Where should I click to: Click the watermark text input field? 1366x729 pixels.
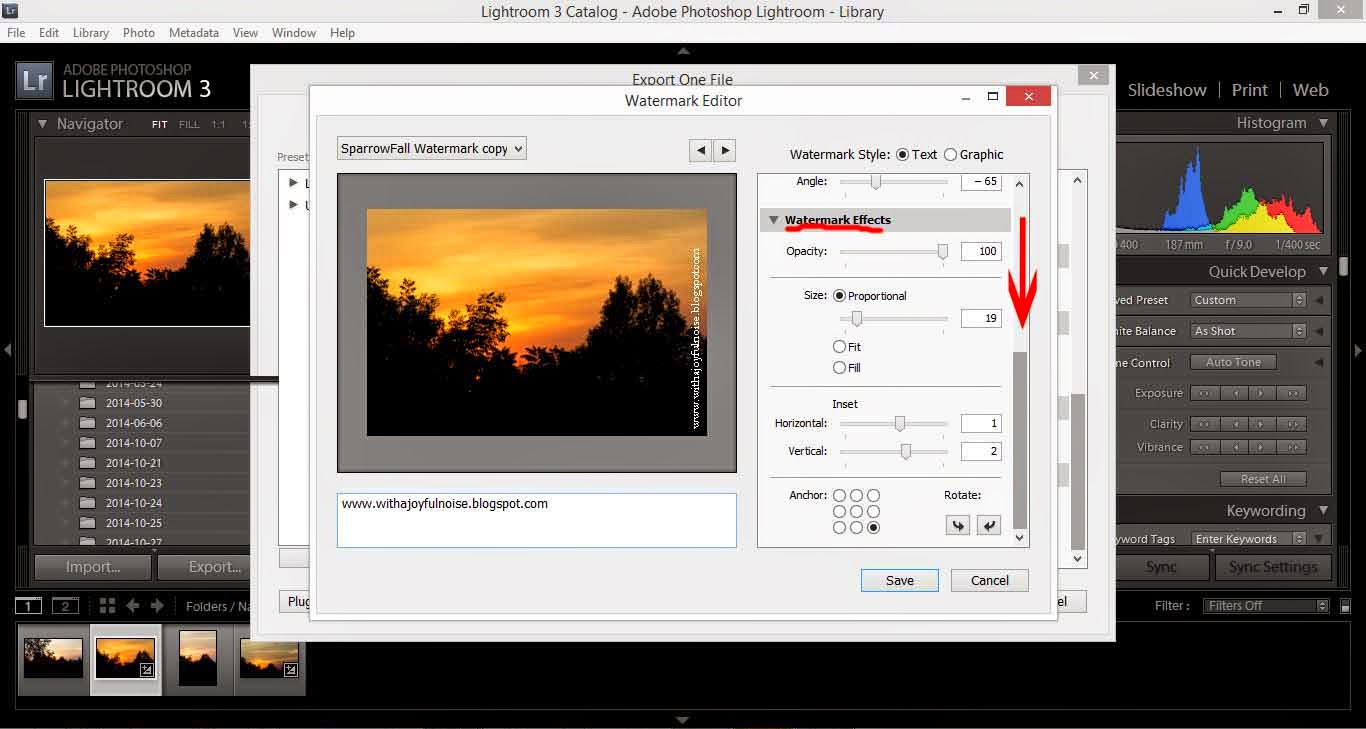[x=536, y=520]
